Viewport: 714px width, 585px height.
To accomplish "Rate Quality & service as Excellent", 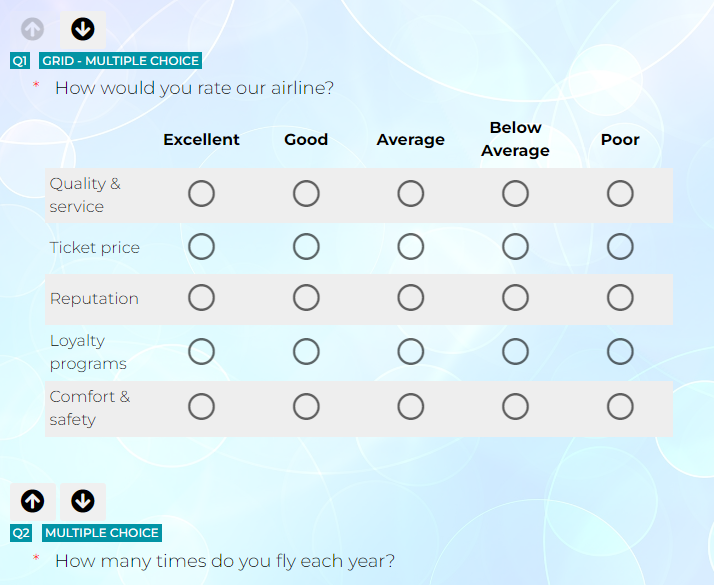I will [x=201, y=194].
